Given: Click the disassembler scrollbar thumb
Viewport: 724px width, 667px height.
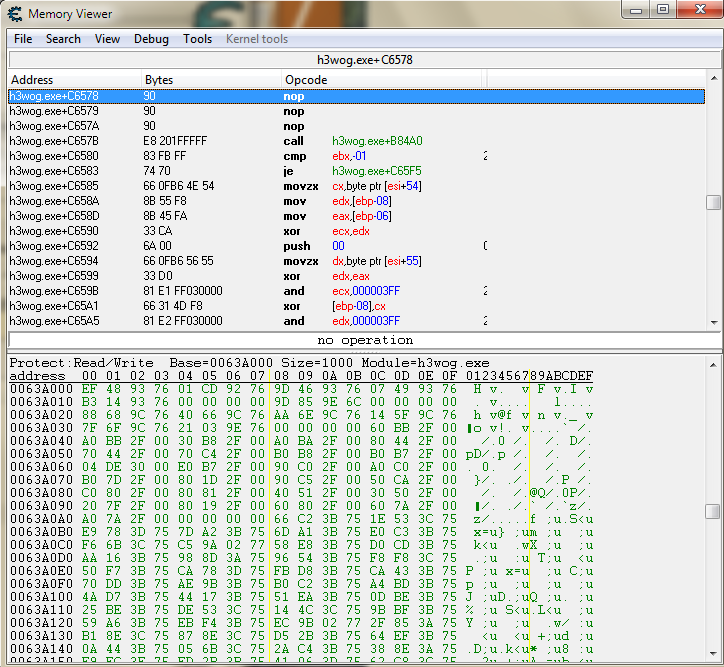Looking at the screenshot, I should pos(712,202).
